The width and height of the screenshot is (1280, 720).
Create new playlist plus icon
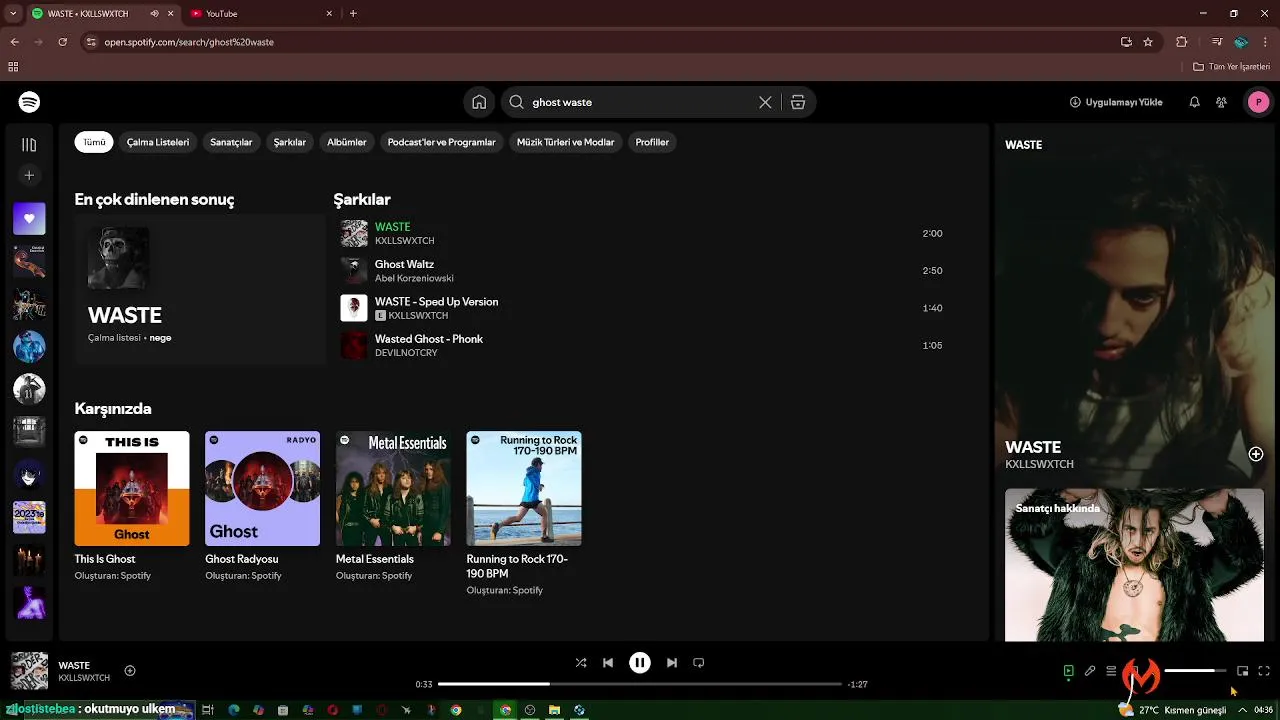click(29, 176)
